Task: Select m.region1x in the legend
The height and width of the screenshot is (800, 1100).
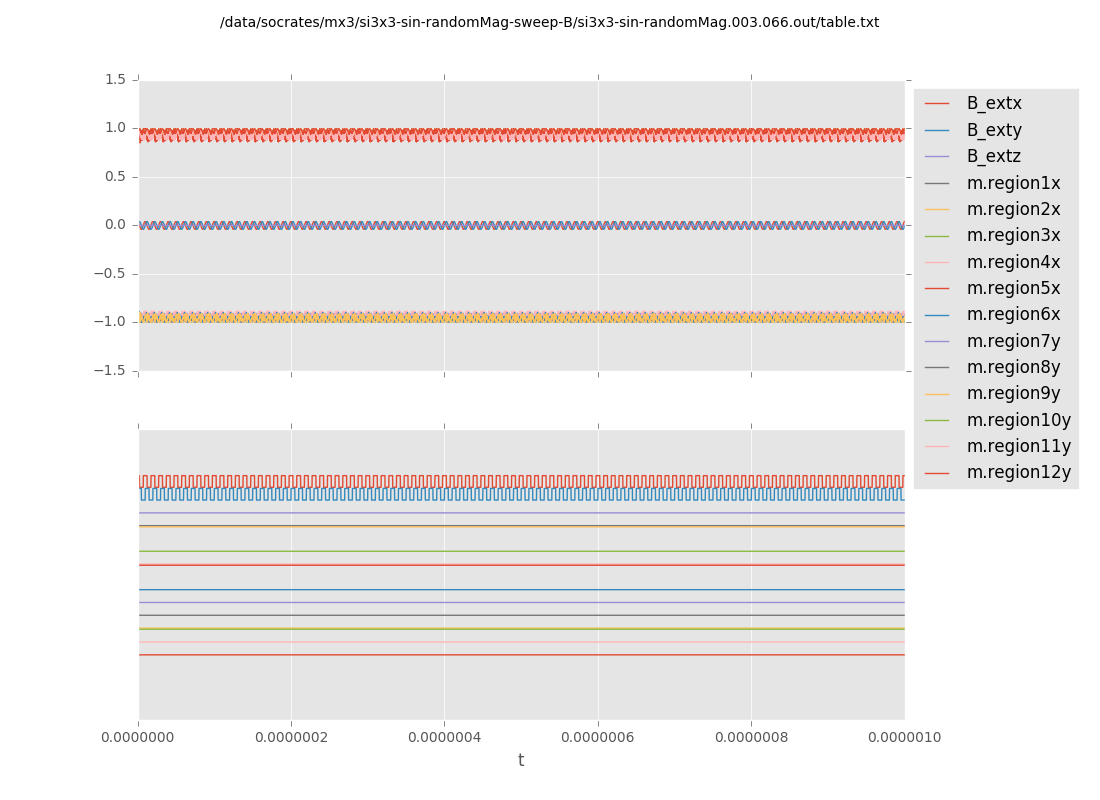Action: [x=1013, y=183]
